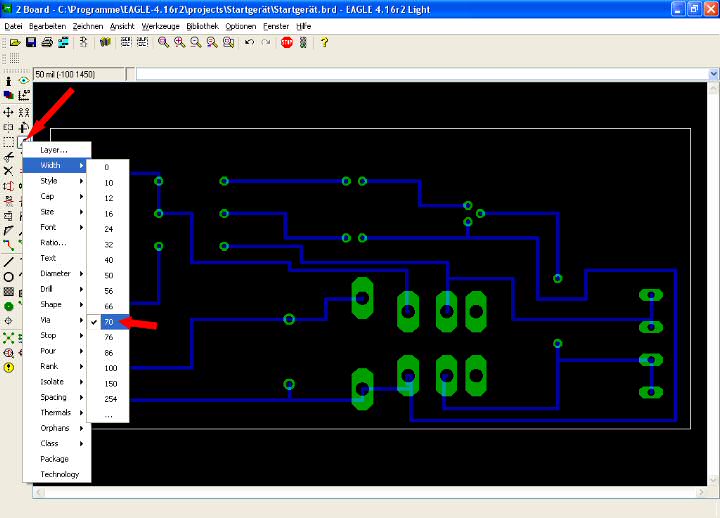720x518 pixels.
Task: Set the width to 100
Action: coord(109,368)
